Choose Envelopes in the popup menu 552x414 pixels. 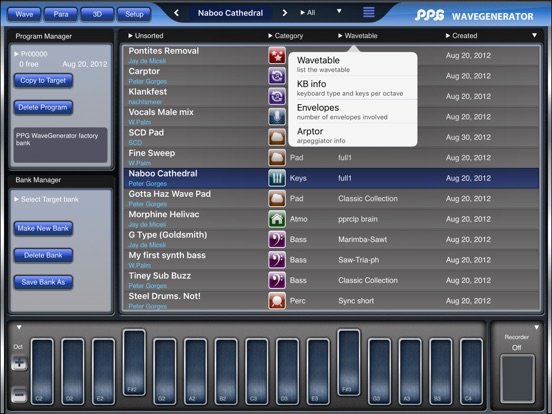click(353, 112)
